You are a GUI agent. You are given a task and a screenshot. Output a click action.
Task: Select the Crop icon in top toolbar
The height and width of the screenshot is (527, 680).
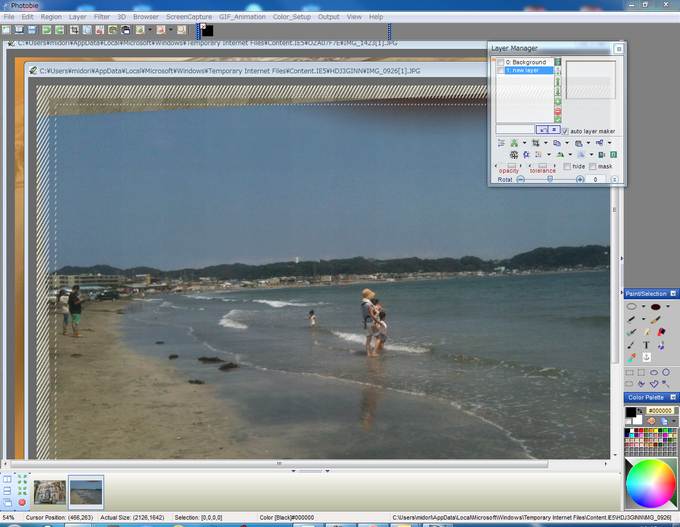(x=75, y=29)
